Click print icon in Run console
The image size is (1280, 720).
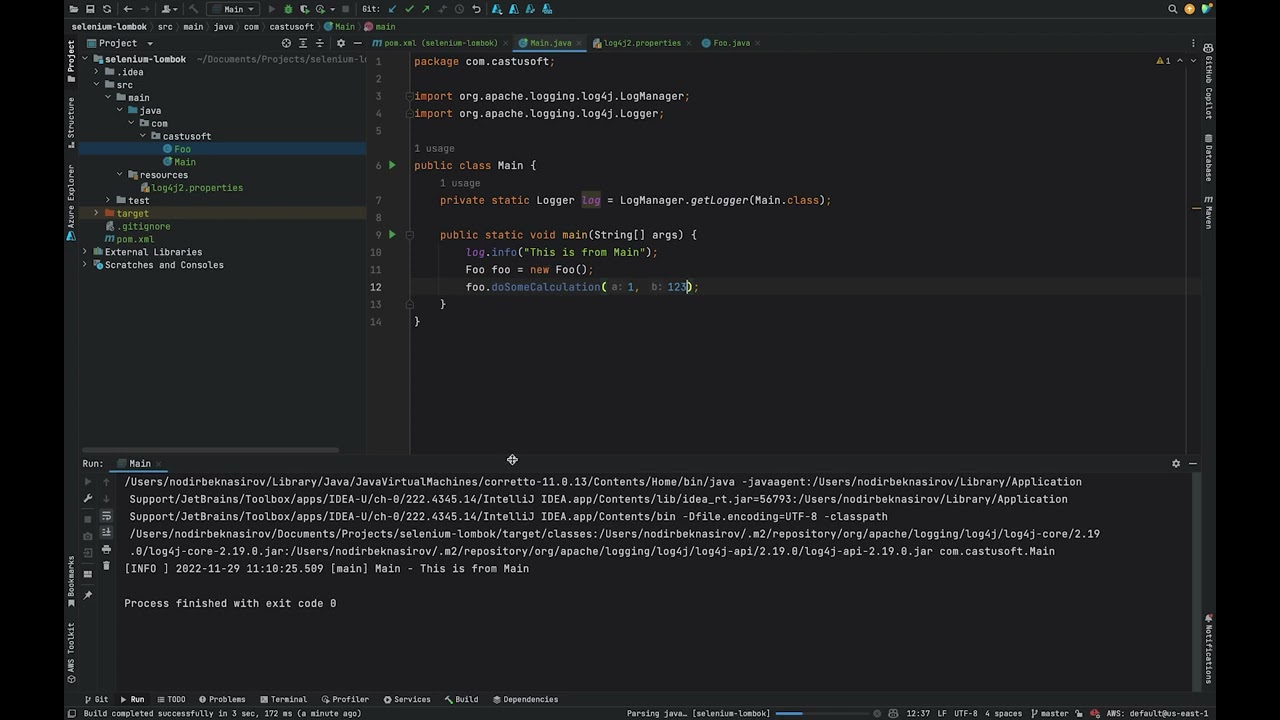click(x=106, y=550)
